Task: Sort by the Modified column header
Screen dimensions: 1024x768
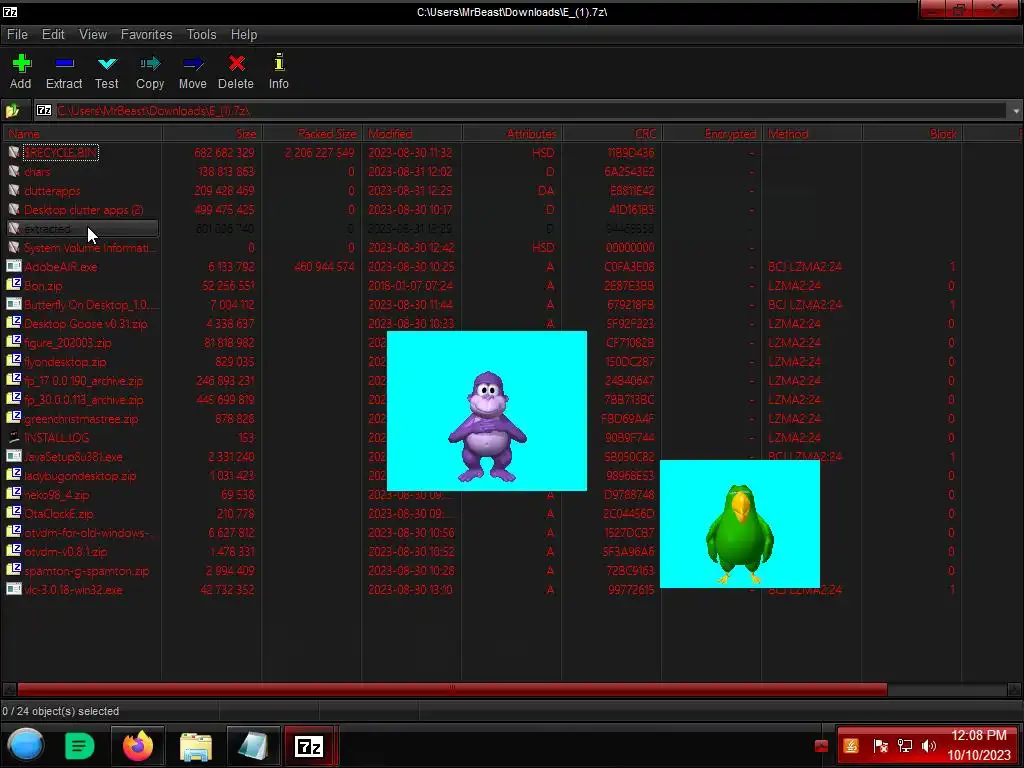Action: pyautogui.click(x=412, y=134)
